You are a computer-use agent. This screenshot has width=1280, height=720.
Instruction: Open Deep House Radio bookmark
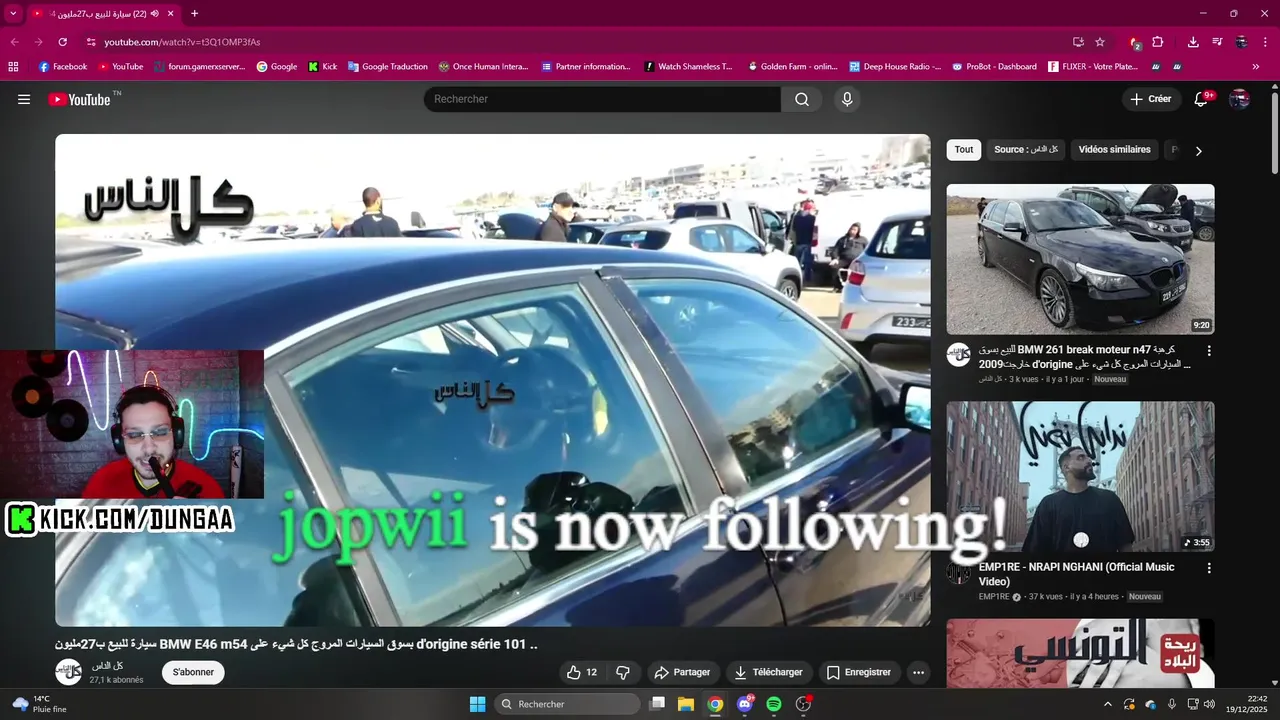pyautogui.click(x=895, y=67)
